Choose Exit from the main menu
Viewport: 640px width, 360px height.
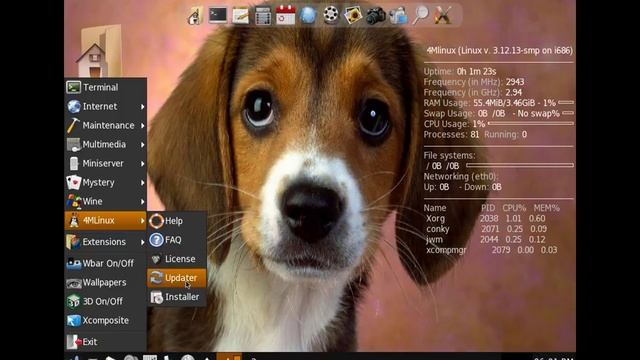105,342
